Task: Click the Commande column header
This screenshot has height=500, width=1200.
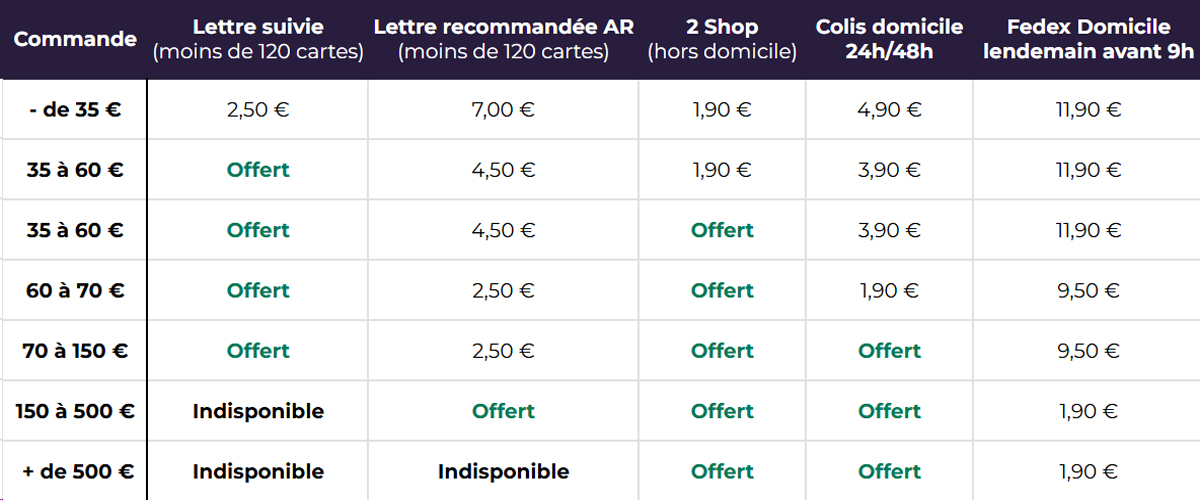Action: pos(75,40)
